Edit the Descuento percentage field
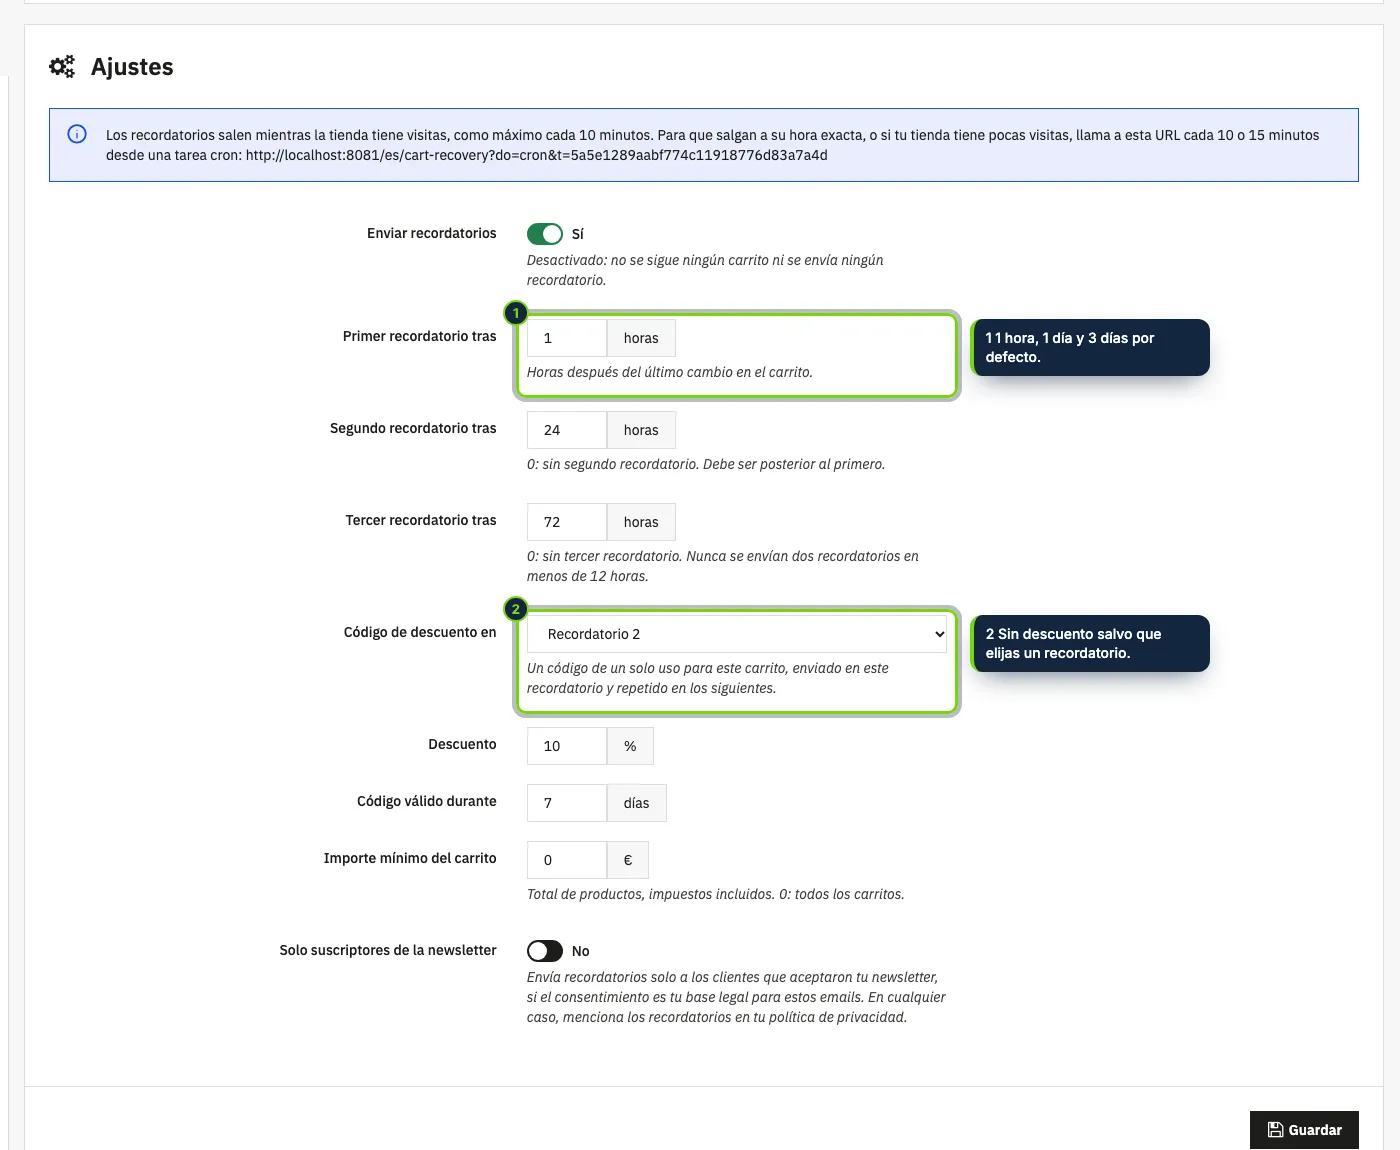1400x1150 pixels. coord(567,746)
